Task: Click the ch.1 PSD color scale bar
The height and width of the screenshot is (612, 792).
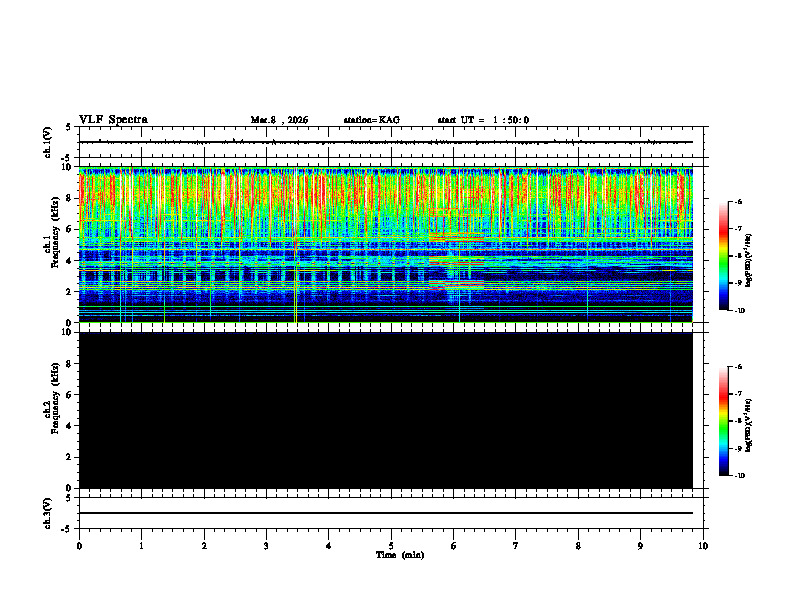Action: [723, 256]
